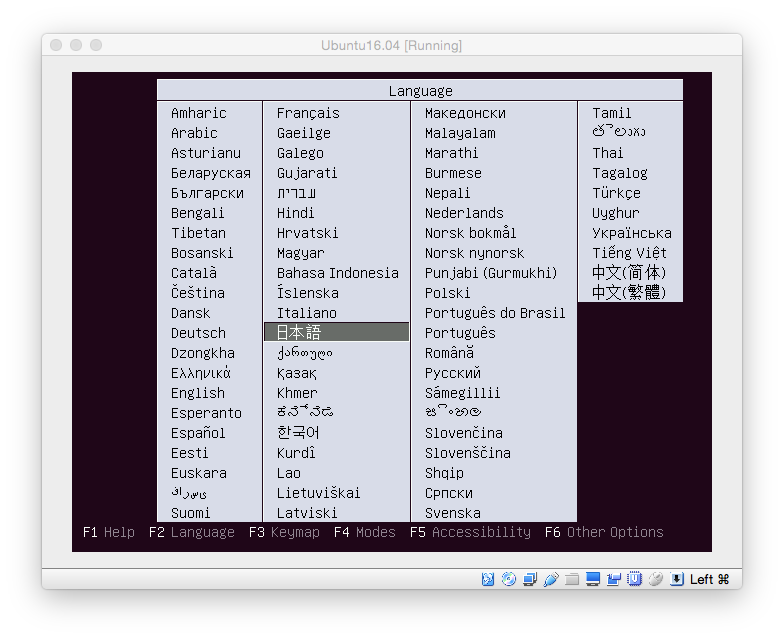Choose Hindi as the language
This screenshot has width=784, height=639.
pyautogui.click(x=296, y=213)
